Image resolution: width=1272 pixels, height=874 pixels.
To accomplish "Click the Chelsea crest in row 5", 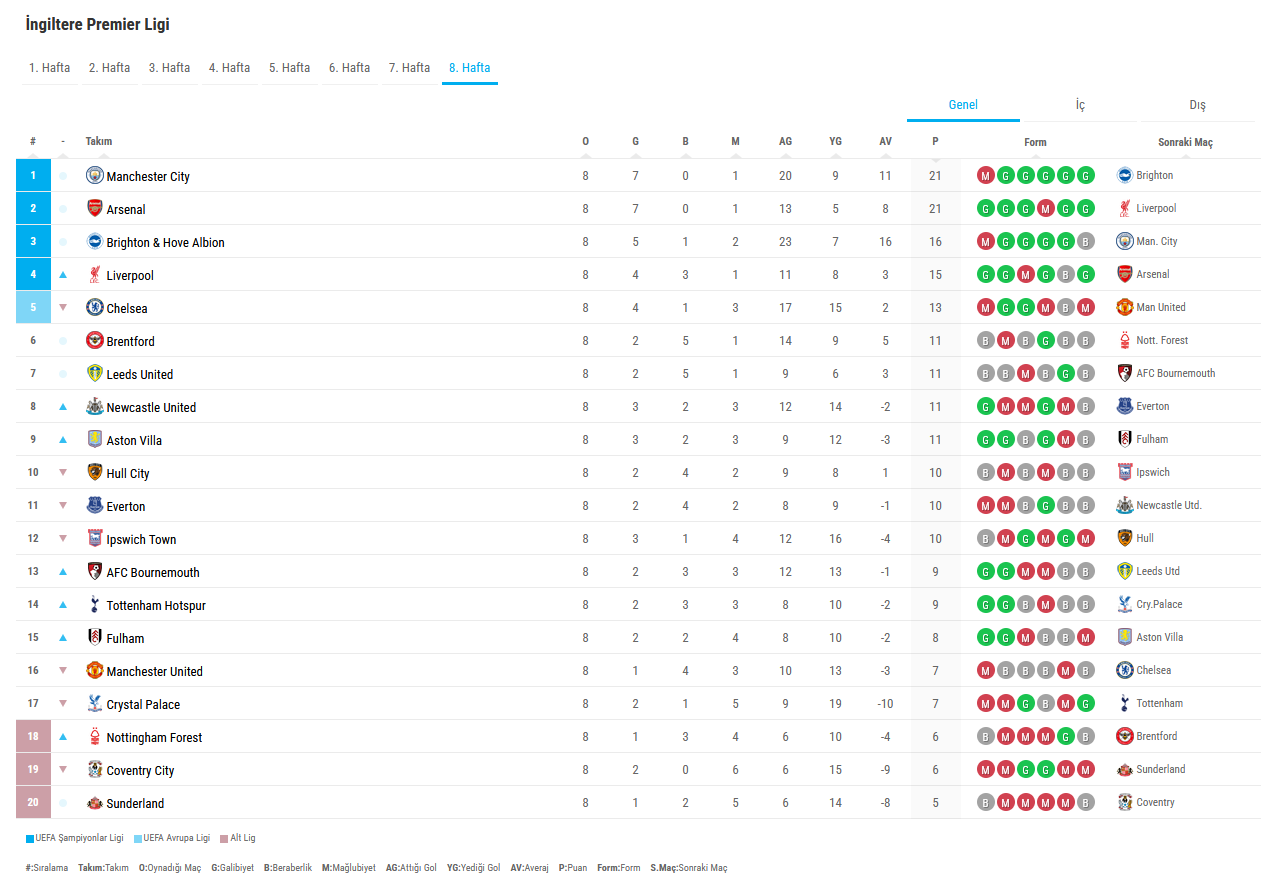I will [95, 307].
